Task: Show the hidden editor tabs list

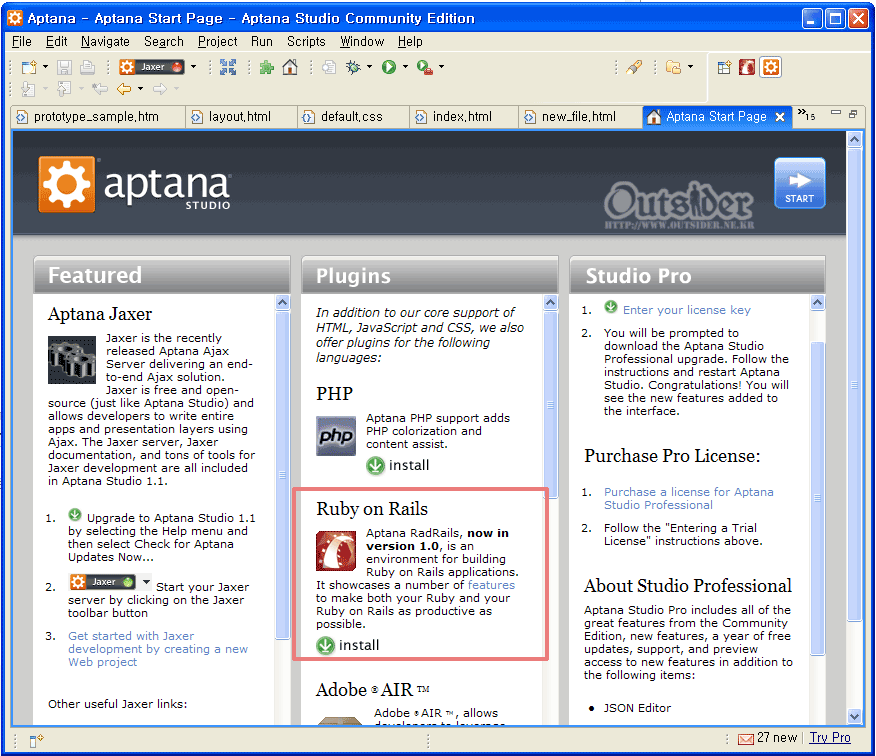Action: pyautogui.click(x=807, y=115)
